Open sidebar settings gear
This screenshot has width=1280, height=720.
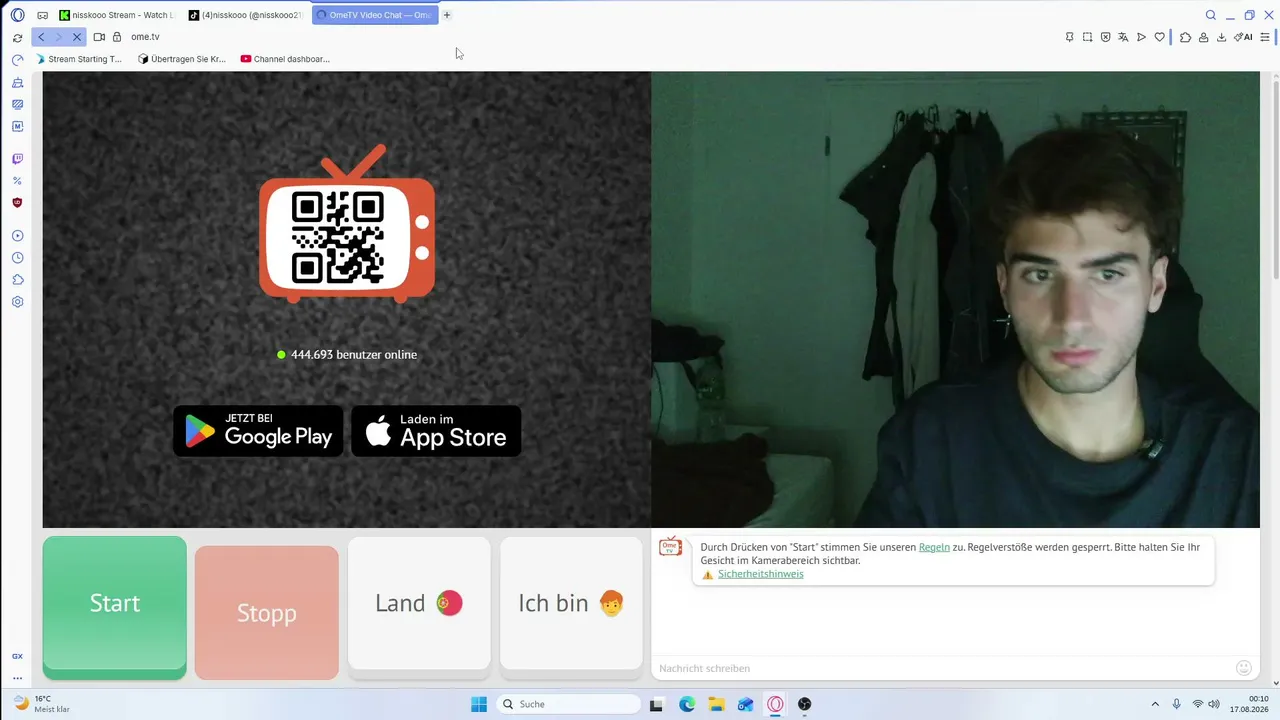point(17,302)
